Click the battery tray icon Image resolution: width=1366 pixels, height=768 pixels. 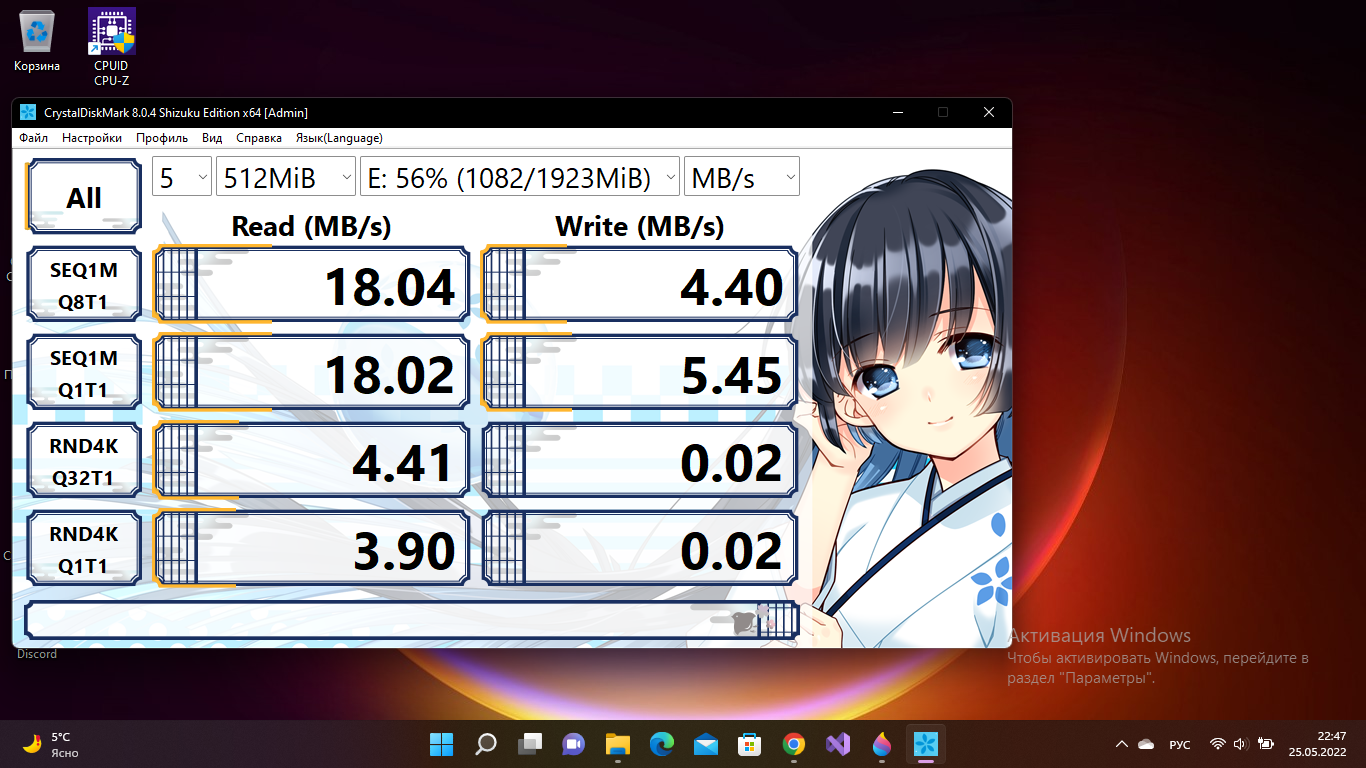pyautogui.click(x=1265, y=744)
